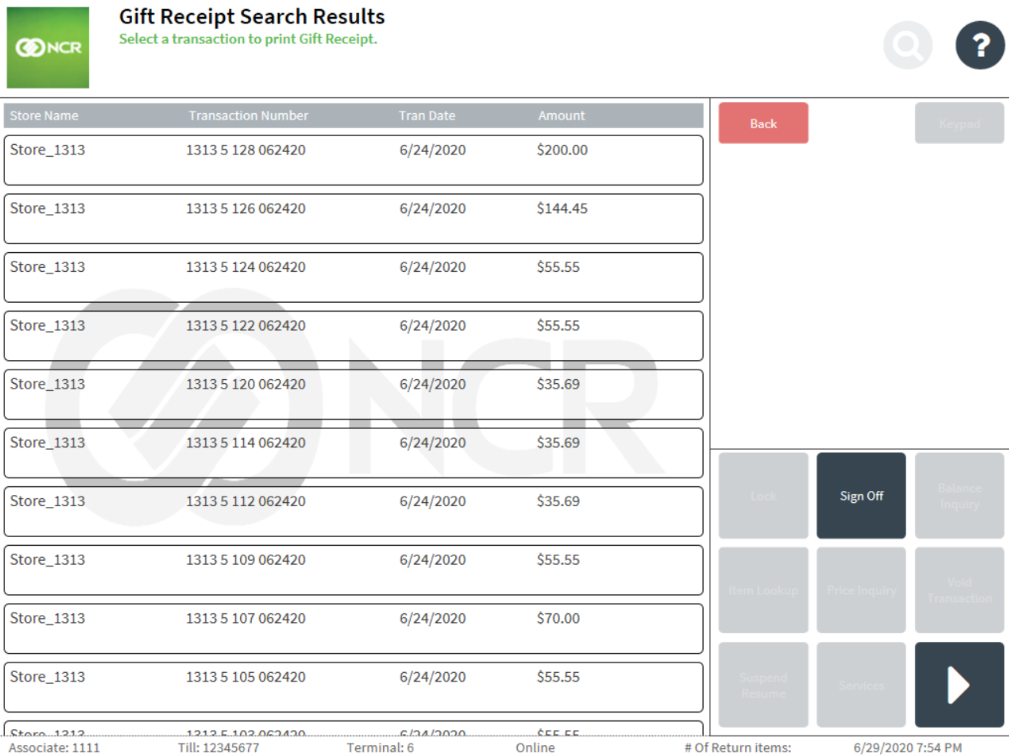Click the Suspend Resume tile
The width and height of the screenshot is (1009, 755).
(763, 684)
